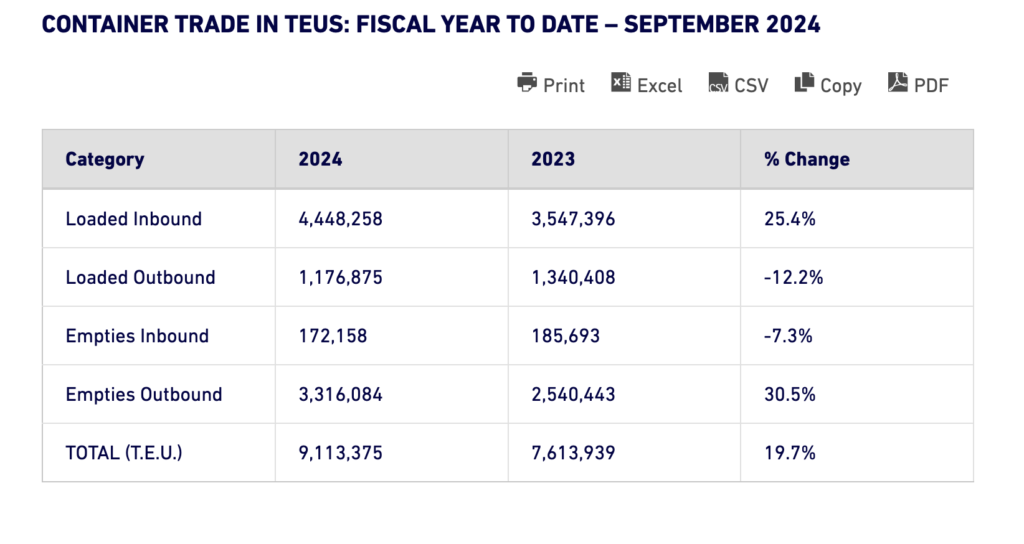Click the Excel spreadsheet icon

[x=621, y=83]
